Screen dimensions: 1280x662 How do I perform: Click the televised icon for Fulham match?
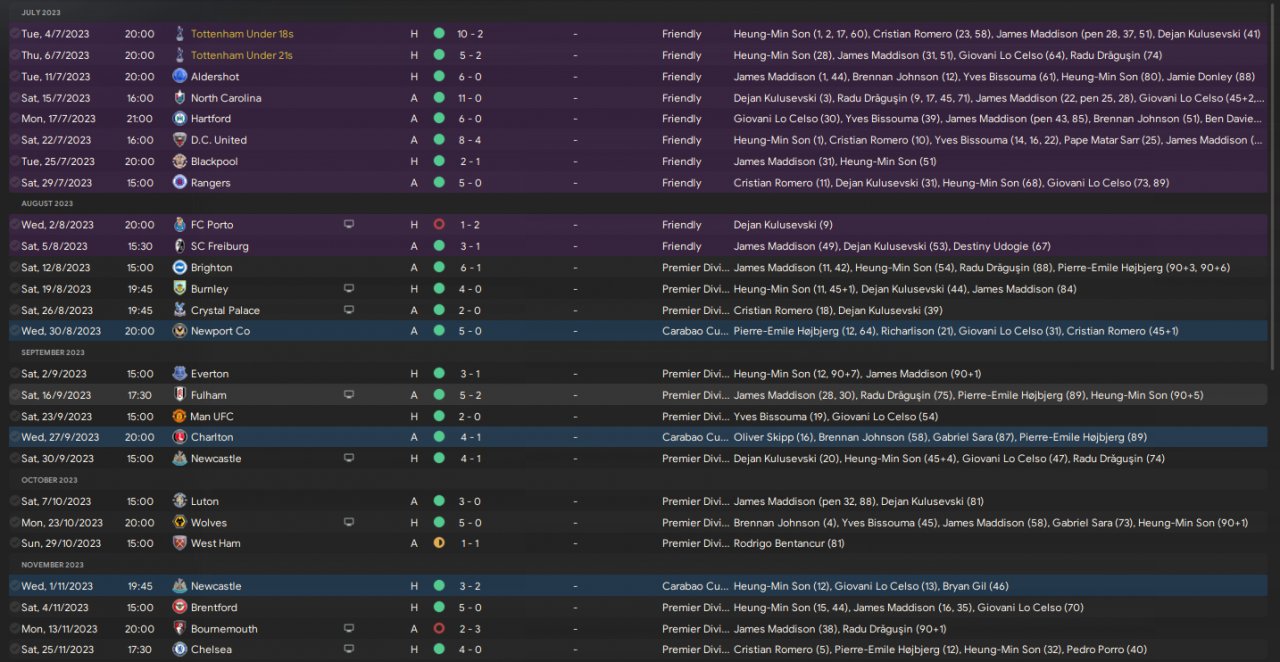(349, 395)
